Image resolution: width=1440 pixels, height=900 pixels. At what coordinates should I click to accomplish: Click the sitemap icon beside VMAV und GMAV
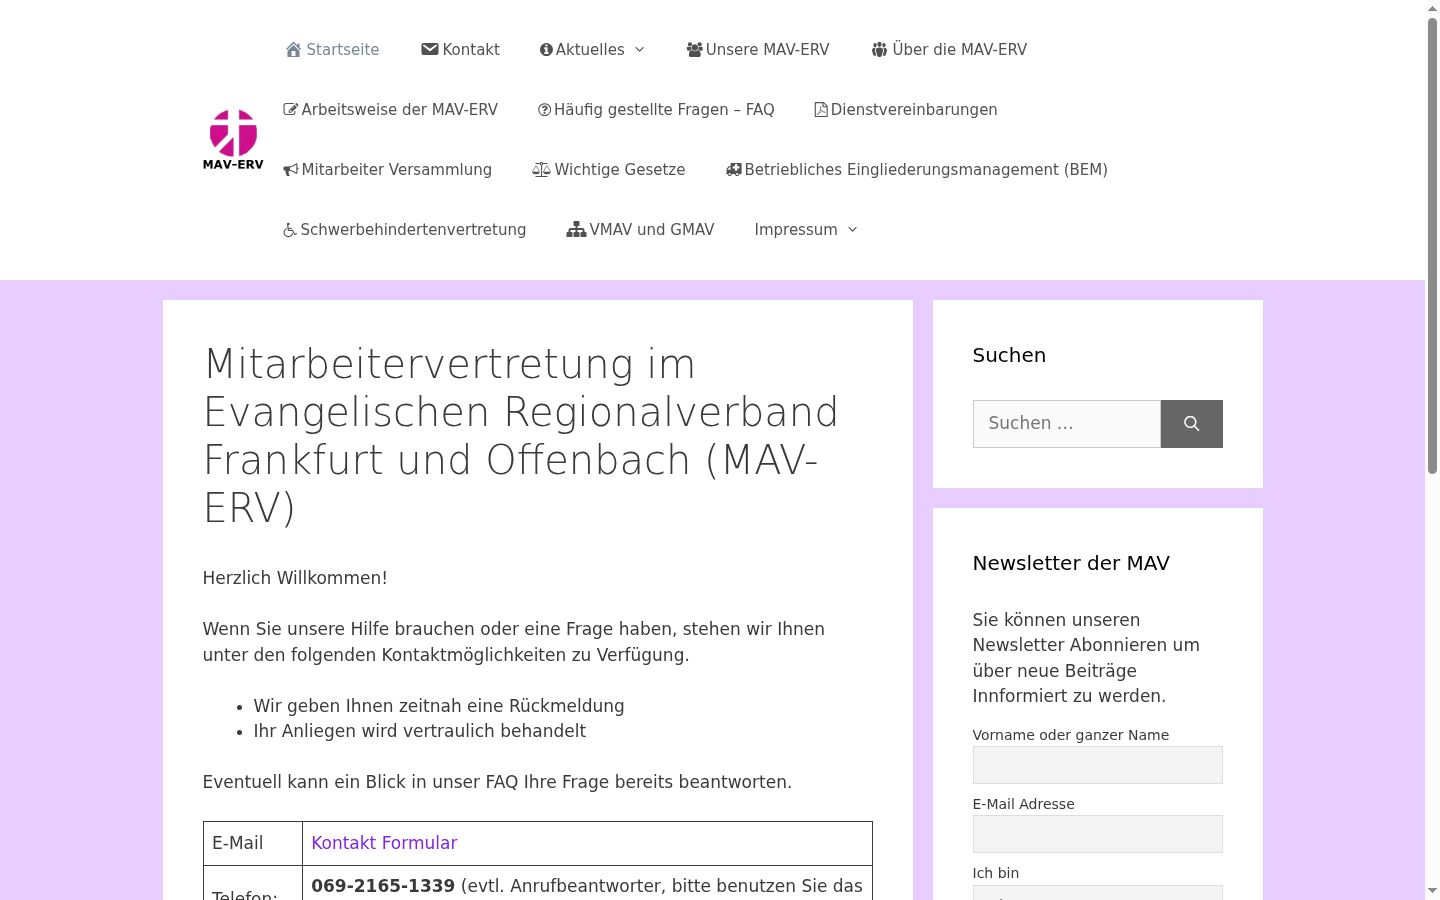pos(576,230)
